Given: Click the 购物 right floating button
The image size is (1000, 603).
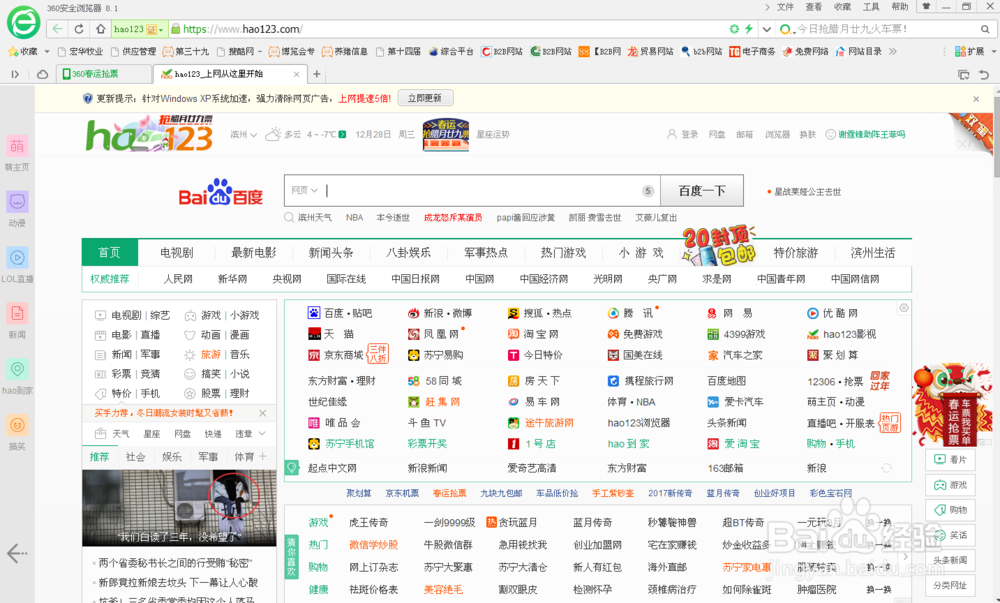Looking at the screenshot, I should coord(950,510).
